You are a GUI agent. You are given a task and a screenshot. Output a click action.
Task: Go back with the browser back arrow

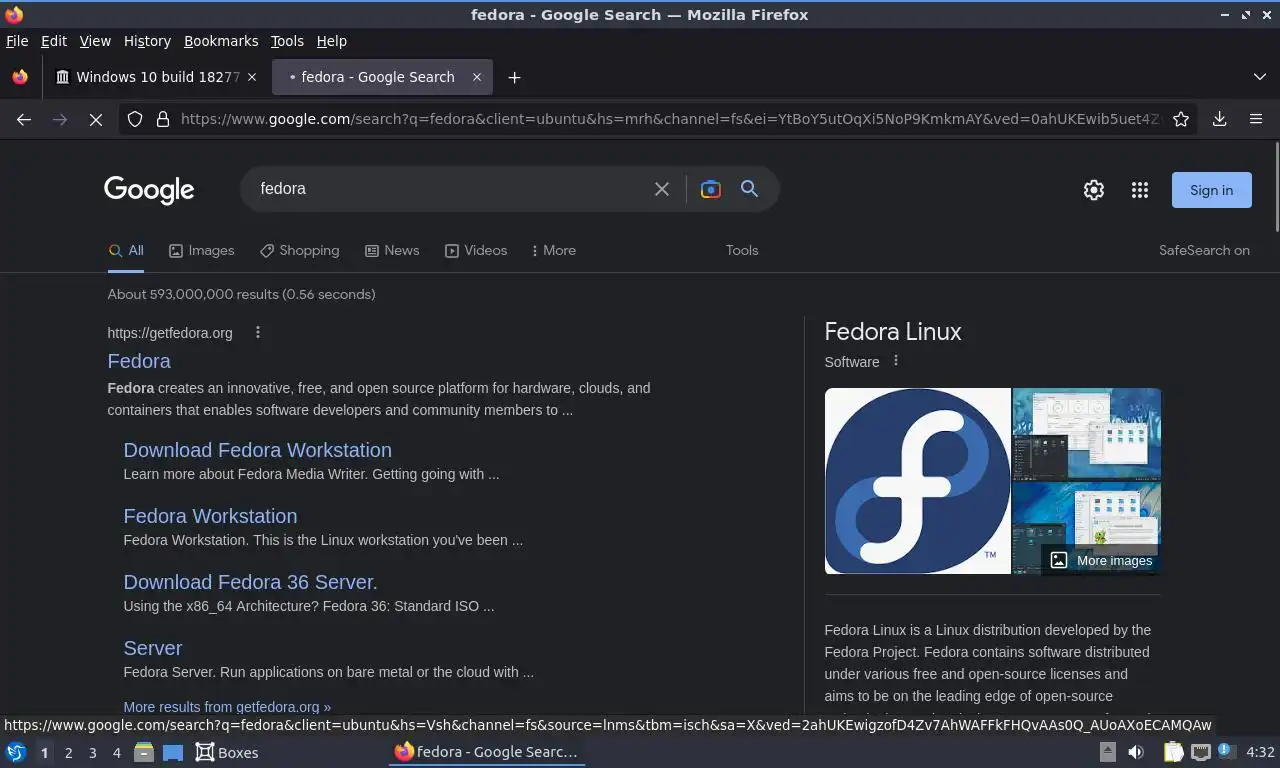coord(24,119)
